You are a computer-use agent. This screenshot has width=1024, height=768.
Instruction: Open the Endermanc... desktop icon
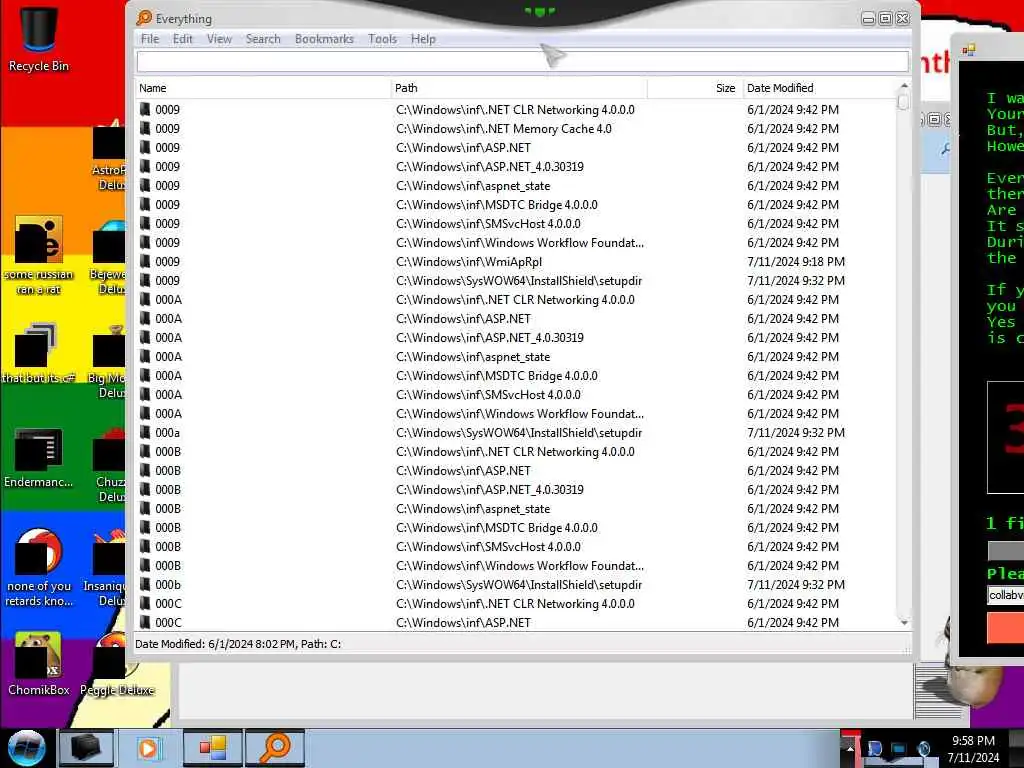click(x=39, y=457)
